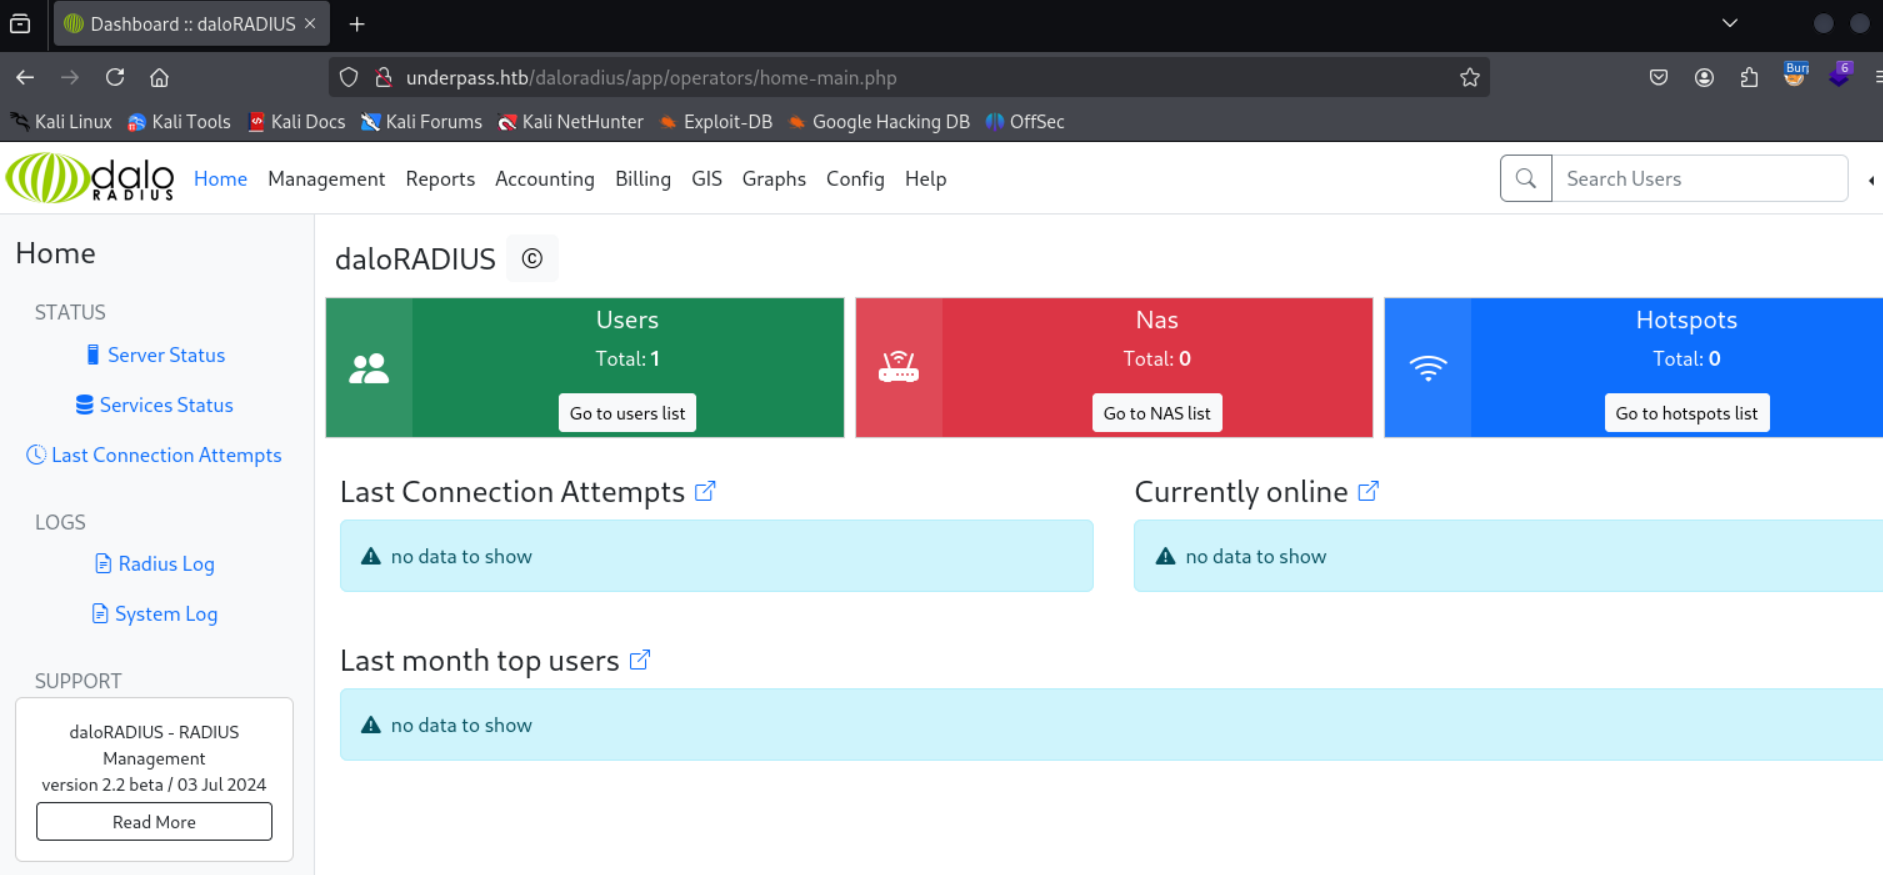Open the recent tabs view icon
This screenshot has width=1883, height=875.
(x=20, y=24)
